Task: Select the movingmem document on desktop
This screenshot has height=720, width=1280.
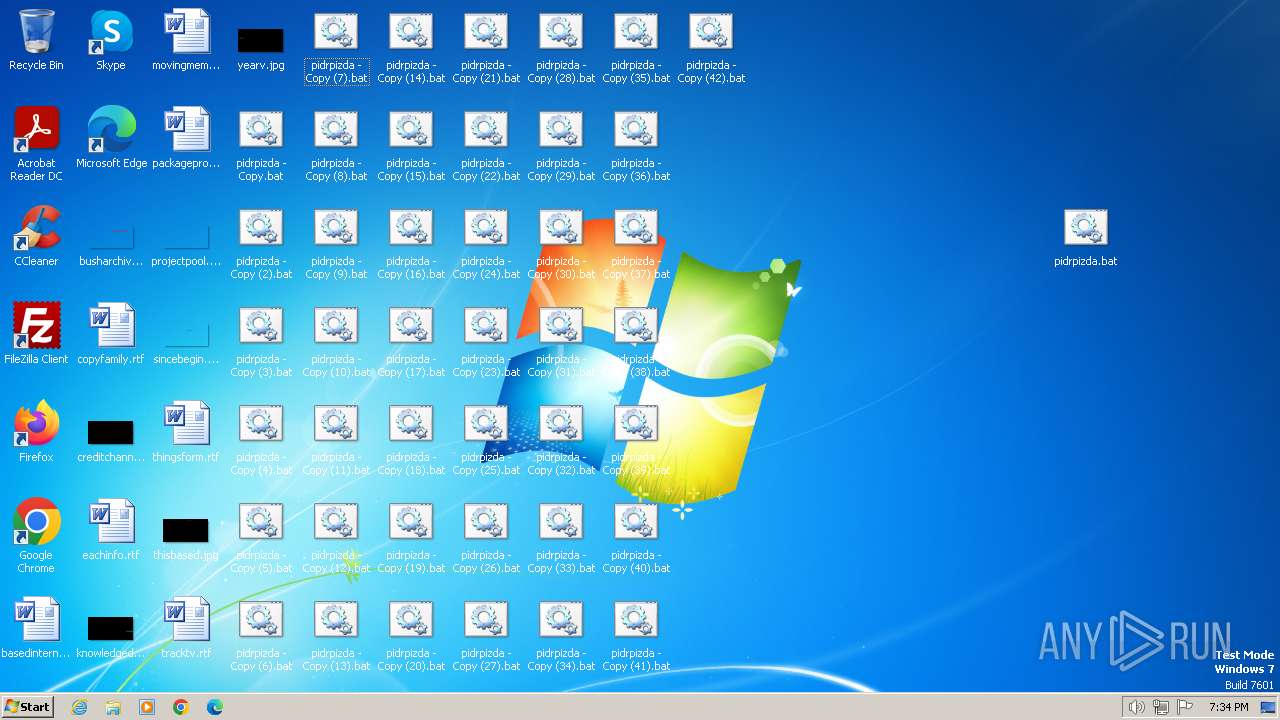Action: point(186,40)
